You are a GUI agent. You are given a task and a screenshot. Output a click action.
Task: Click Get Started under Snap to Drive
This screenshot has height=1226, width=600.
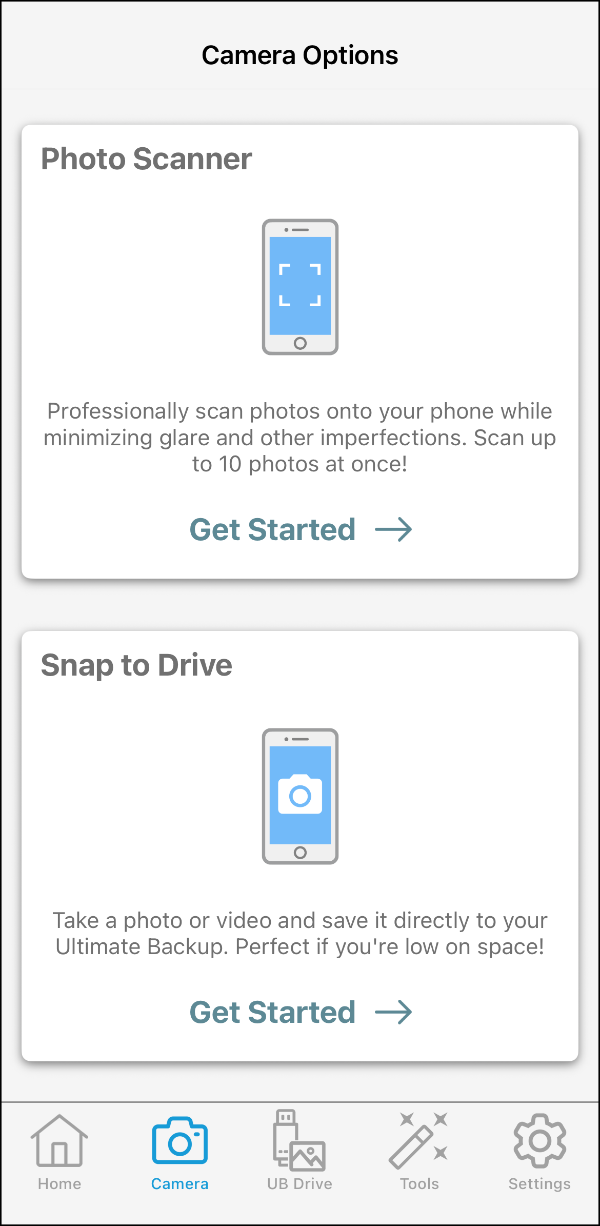272,1011
